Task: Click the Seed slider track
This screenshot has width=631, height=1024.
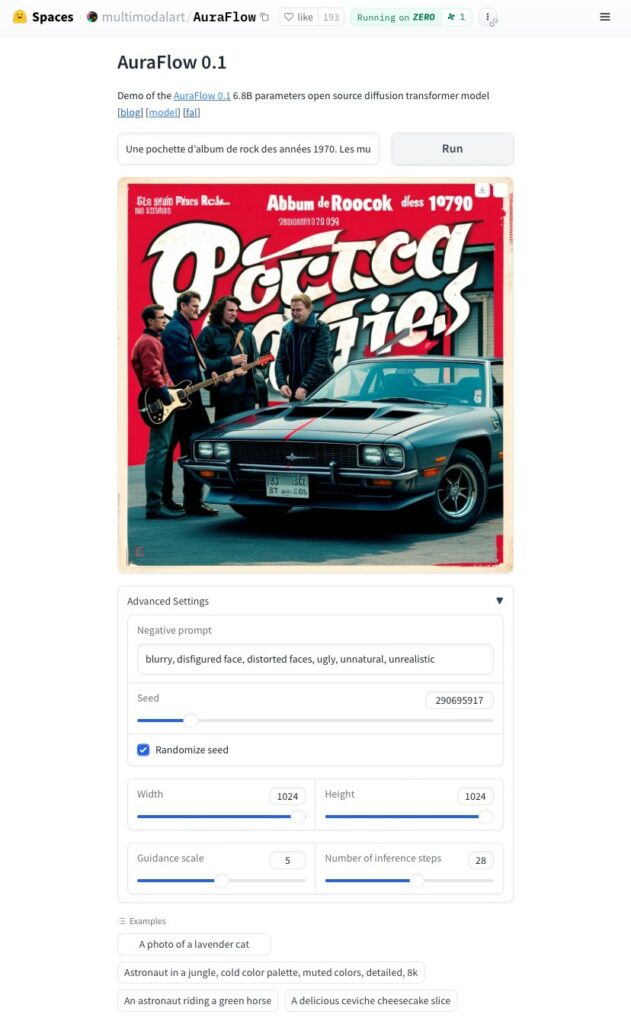Action: 315,720
